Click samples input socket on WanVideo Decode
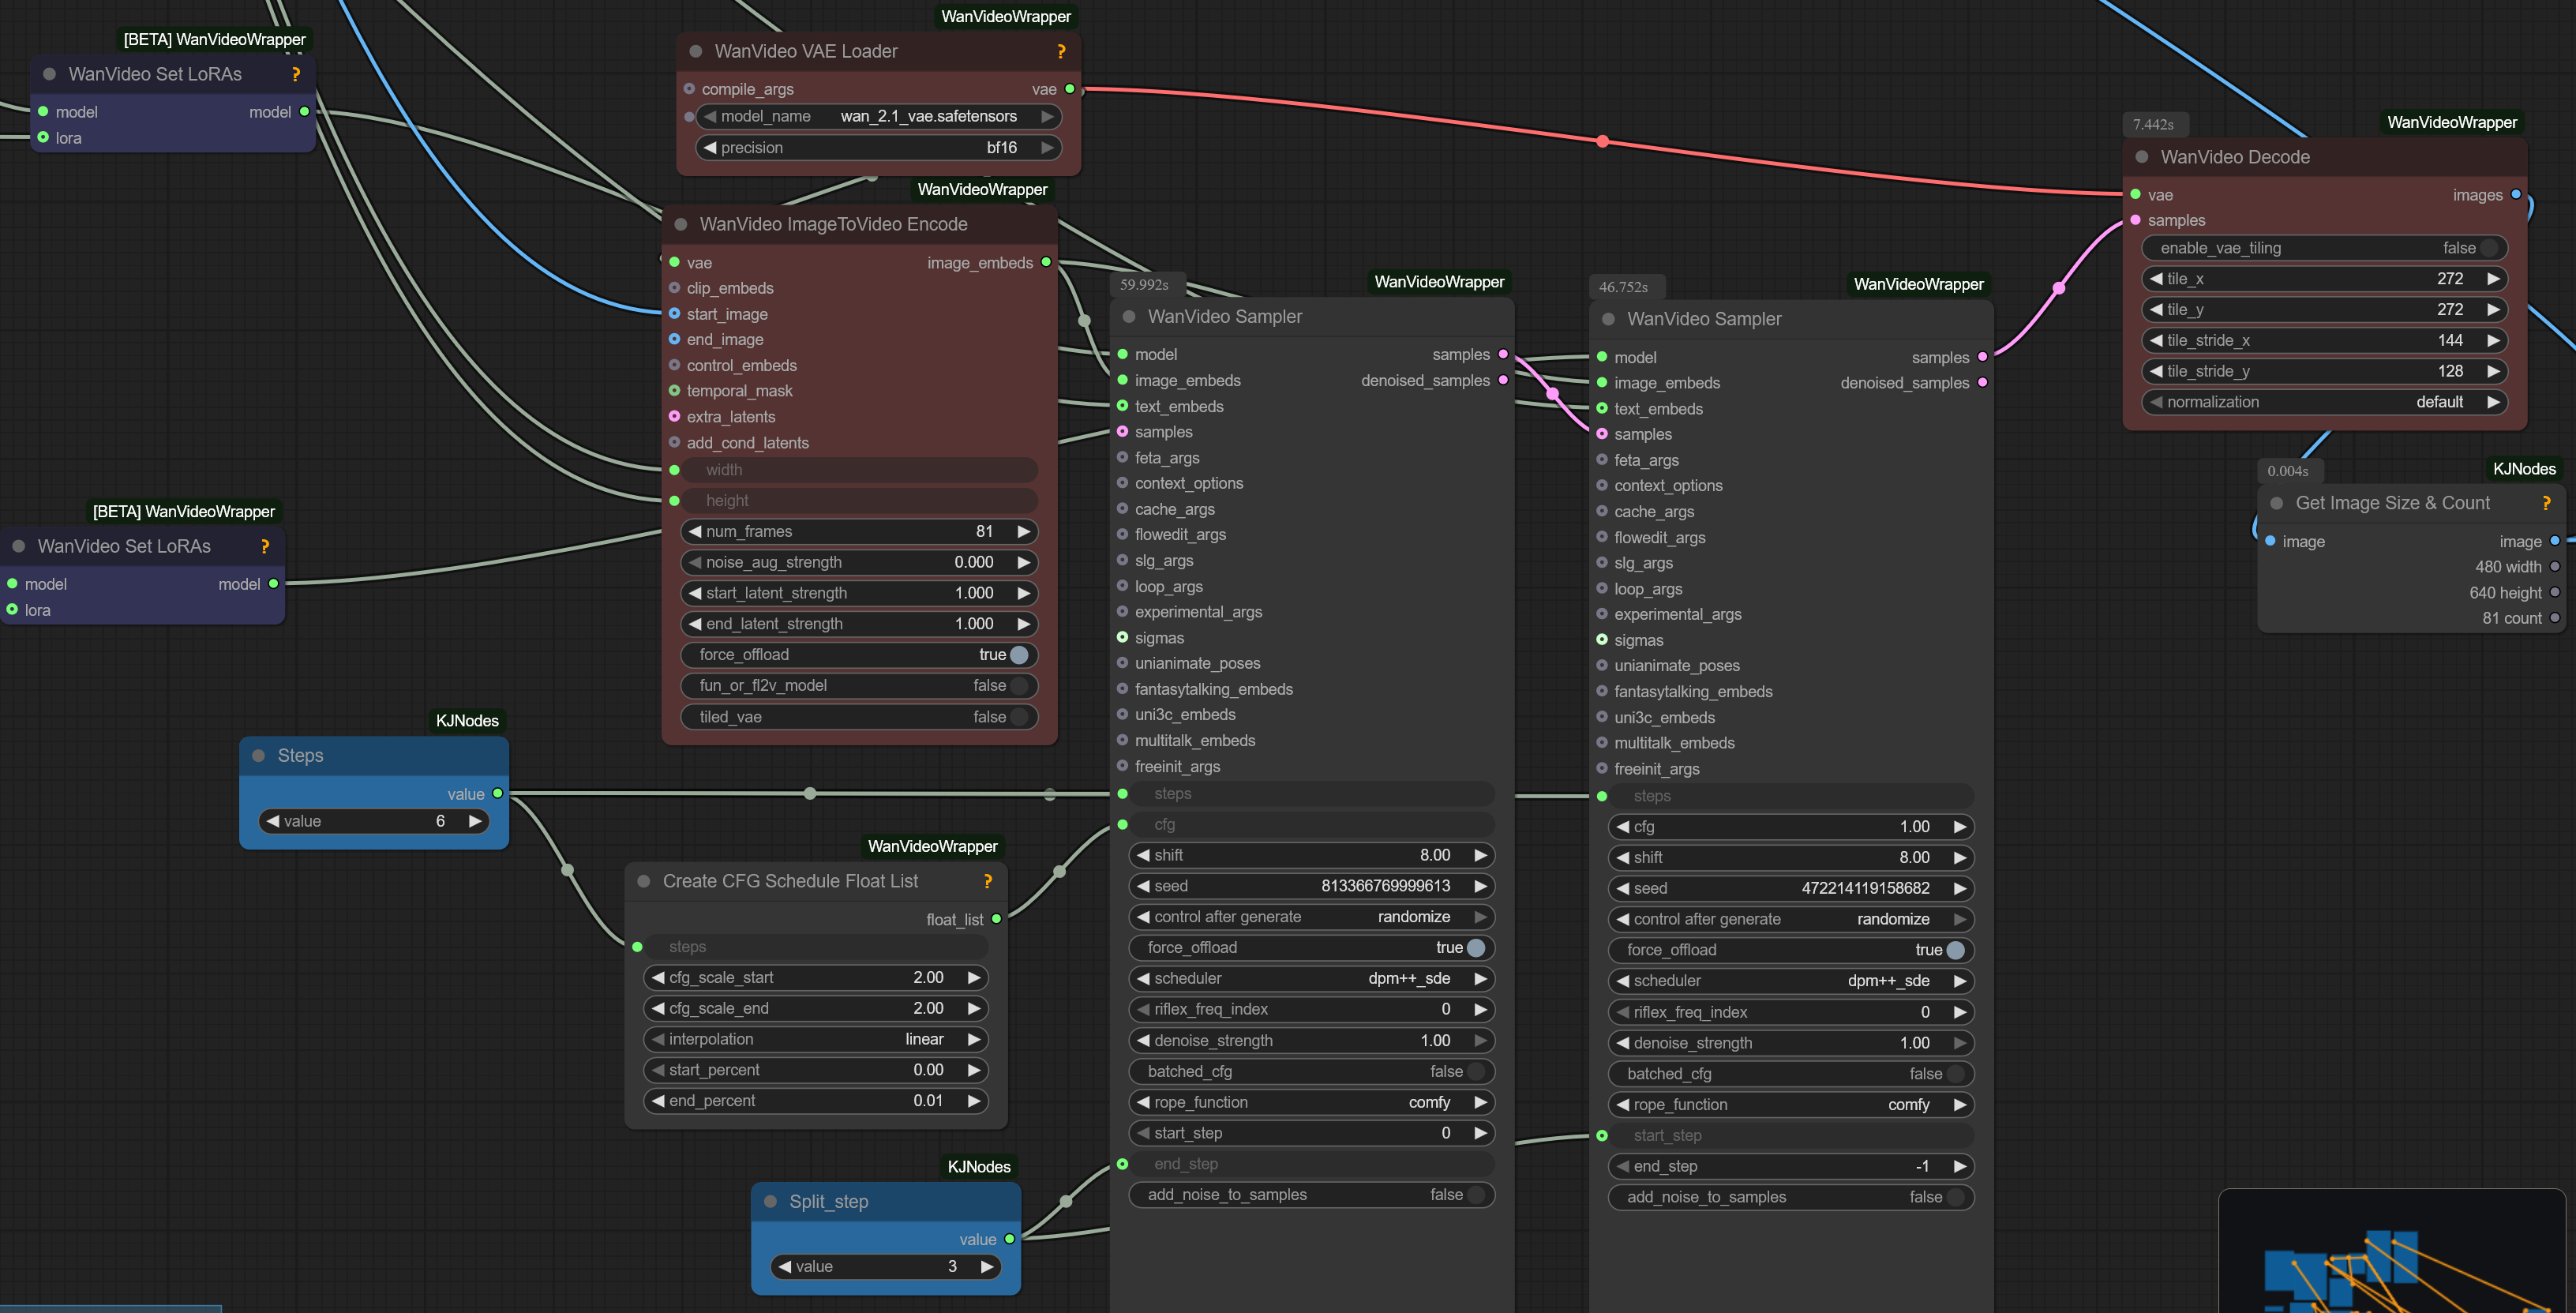This screenshot has height=1313, width=2576. (x=2135, y=220)
